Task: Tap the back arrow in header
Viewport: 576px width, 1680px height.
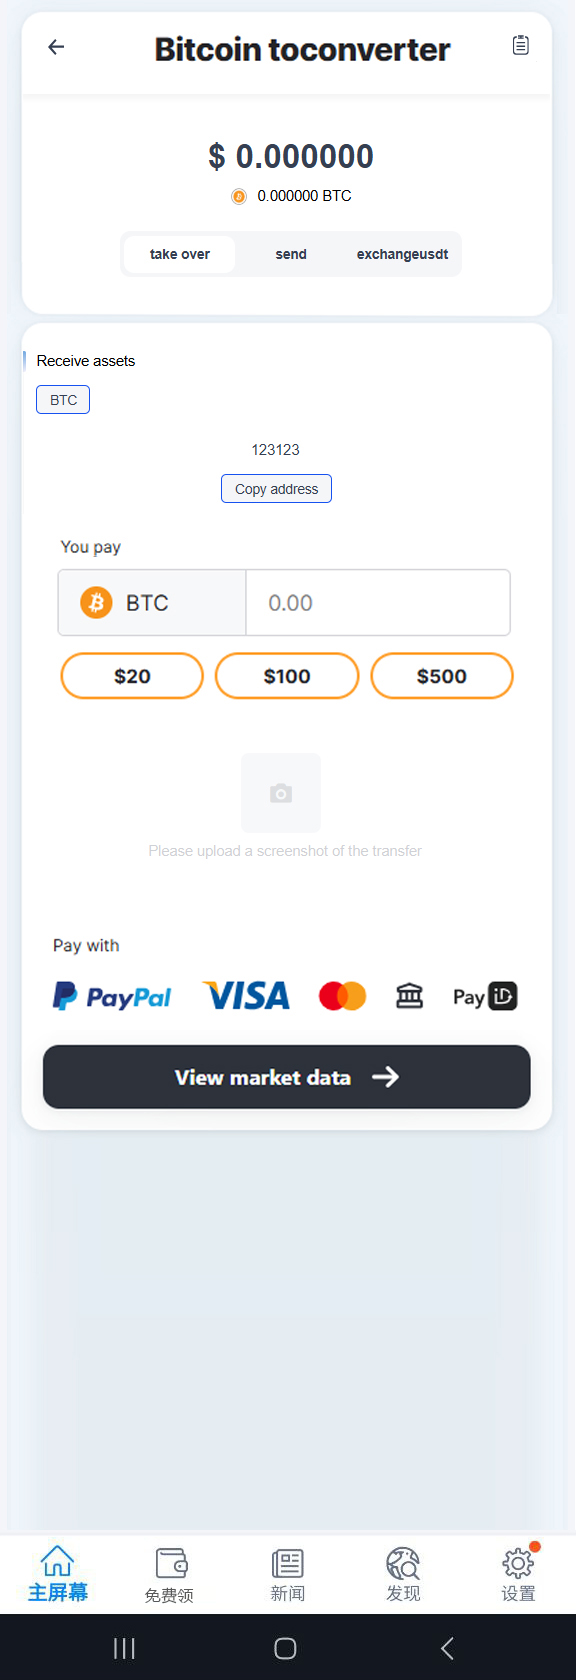Action: (x=56, y=46)
